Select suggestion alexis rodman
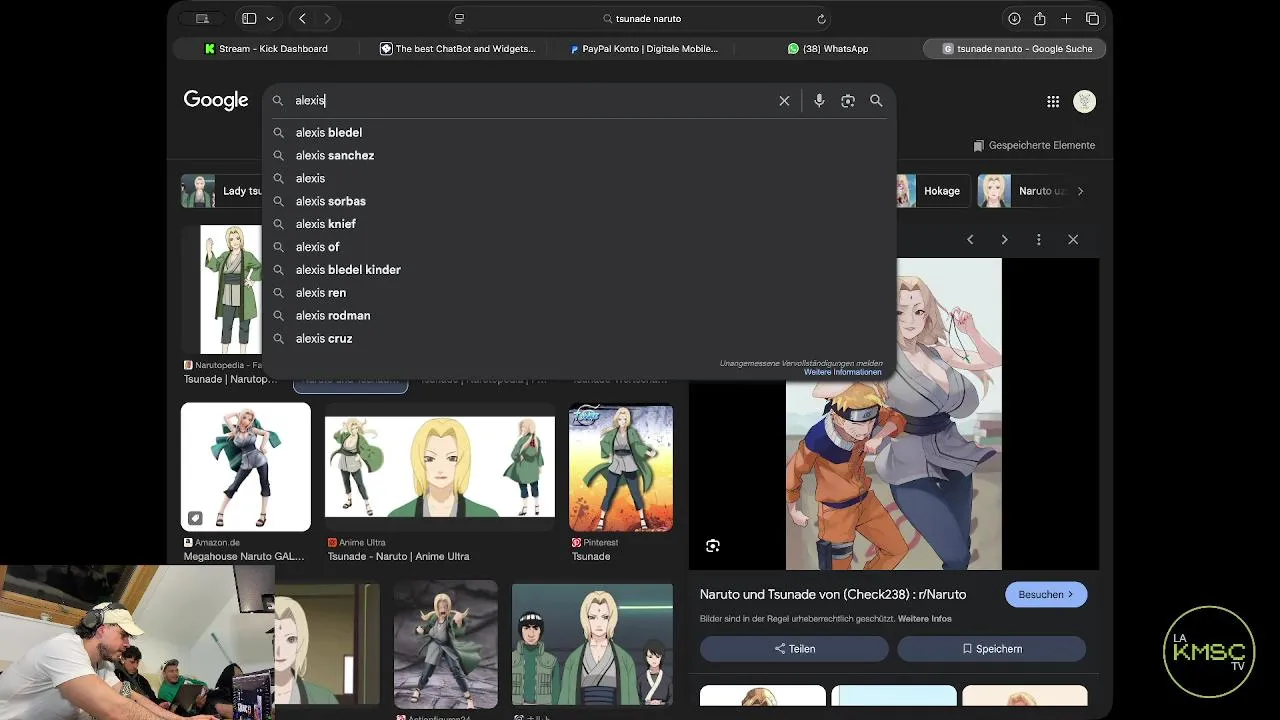The image size is (1280, 720). coord(579,316)
